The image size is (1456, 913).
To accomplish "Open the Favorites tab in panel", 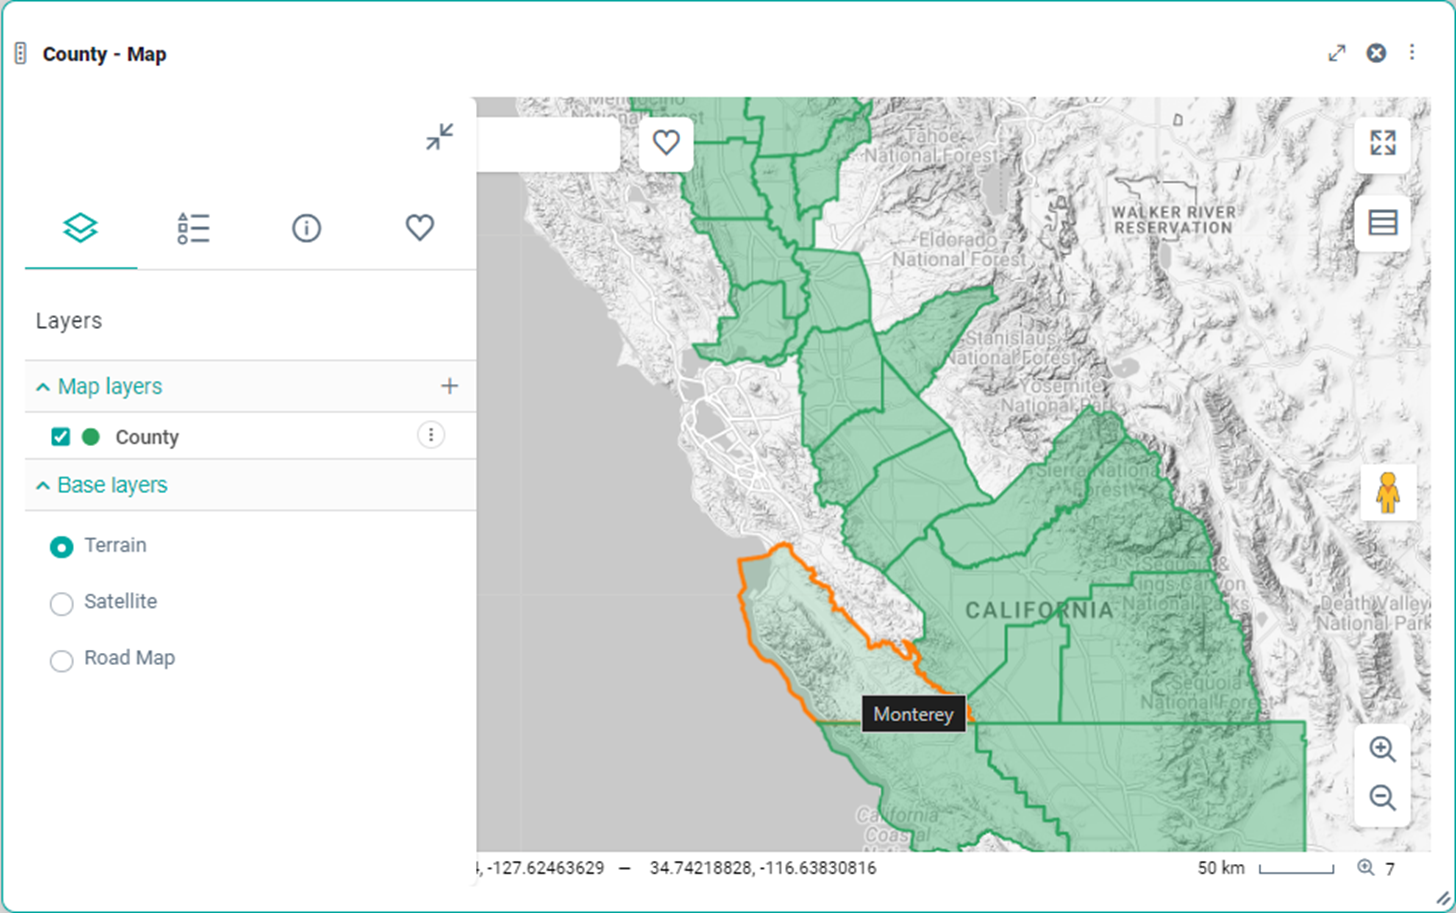I will point(419,228).
